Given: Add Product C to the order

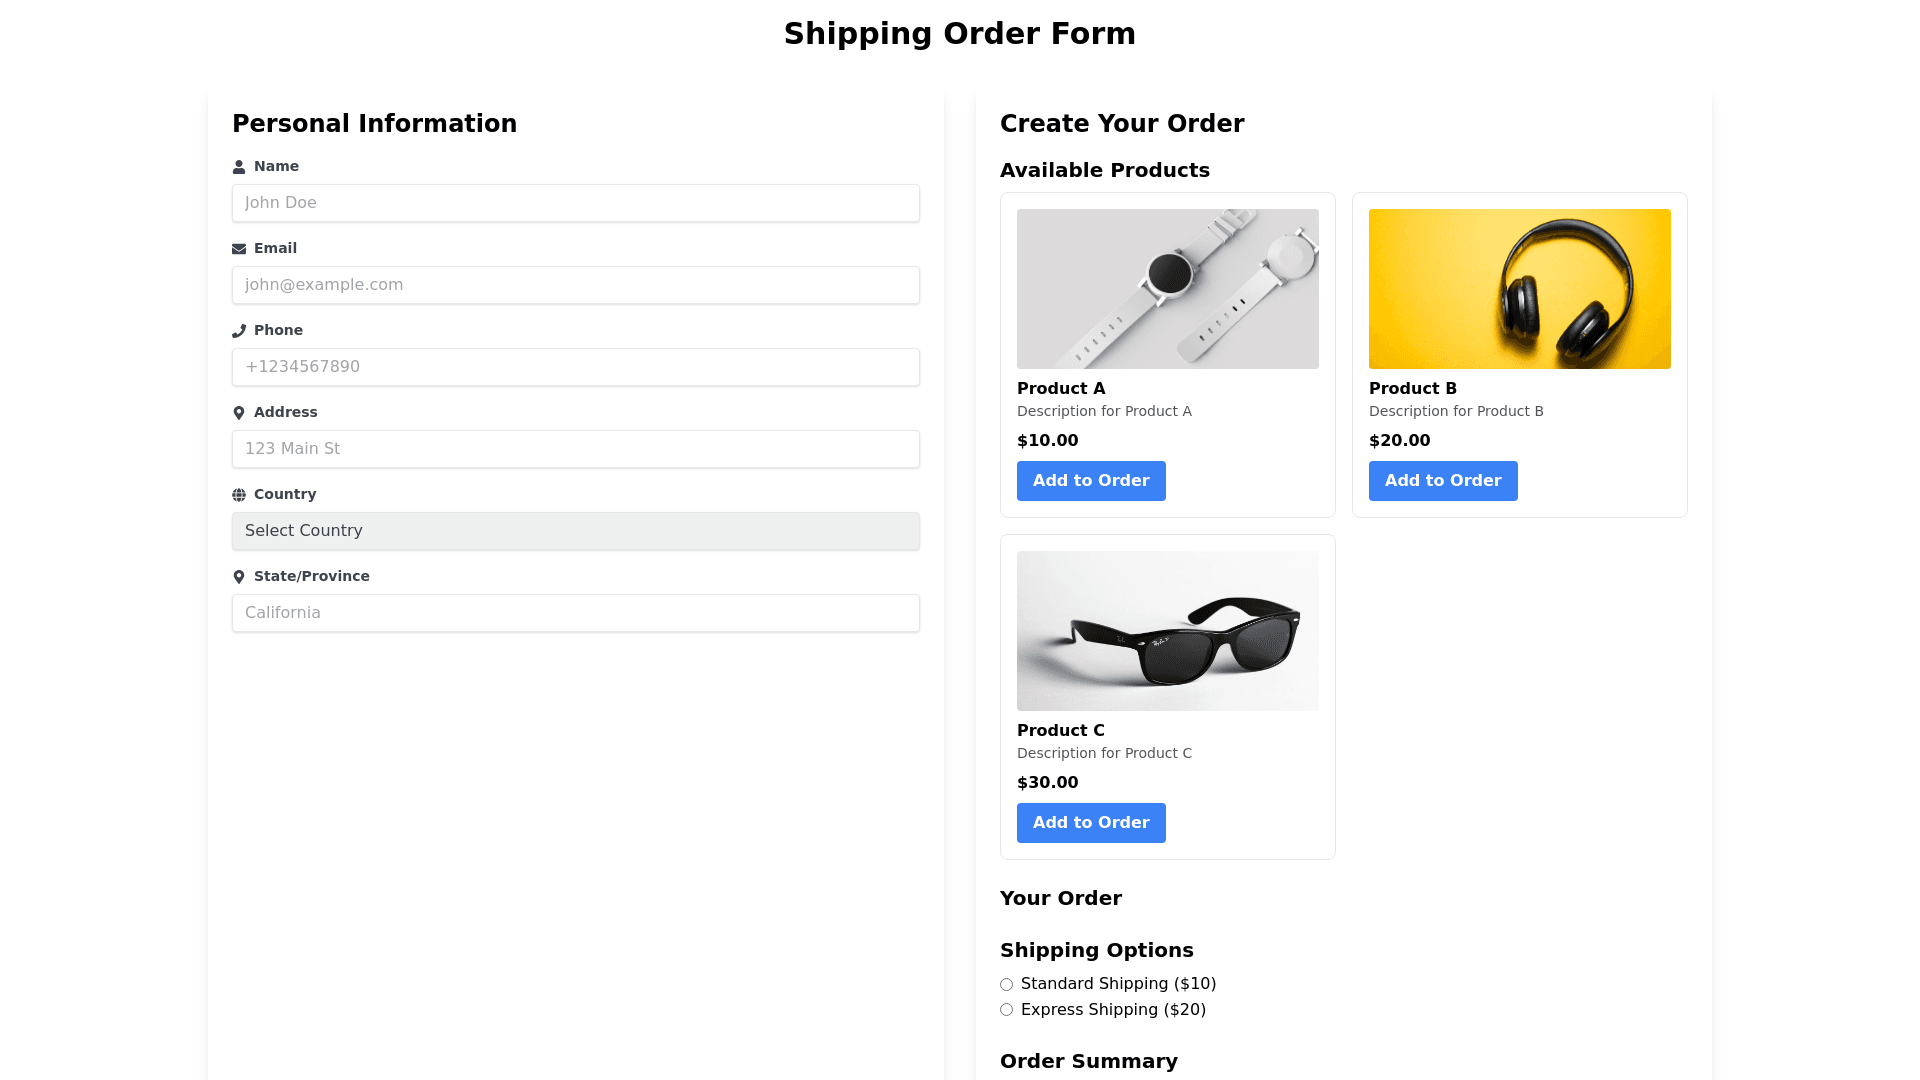Looking at the screenshot, I should coord(1091,823).
